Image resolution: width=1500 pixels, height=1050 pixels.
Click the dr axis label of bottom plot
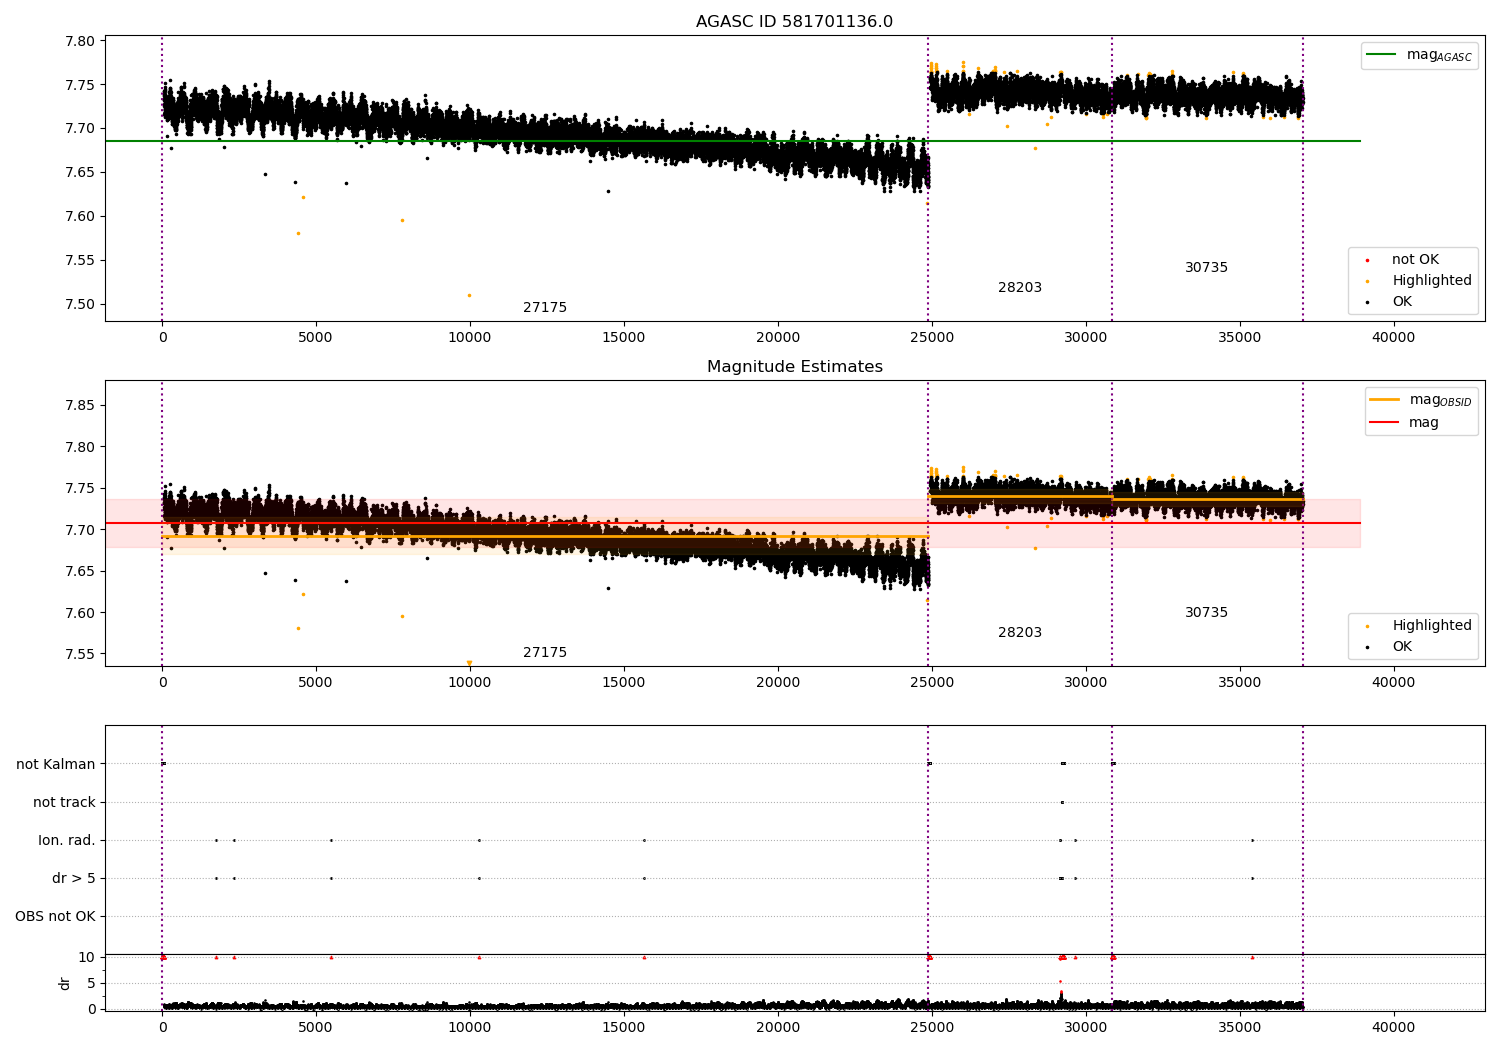pos(65,983)
